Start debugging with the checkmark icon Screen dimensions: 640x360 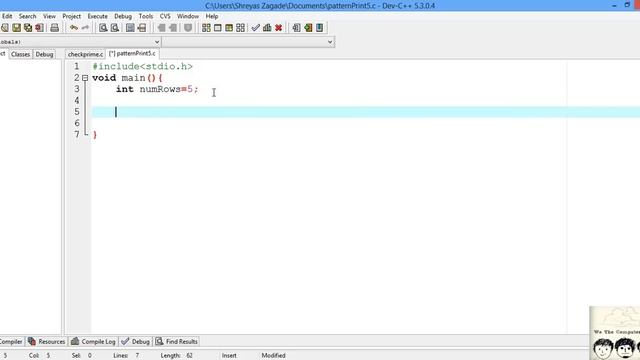(256, 28)
